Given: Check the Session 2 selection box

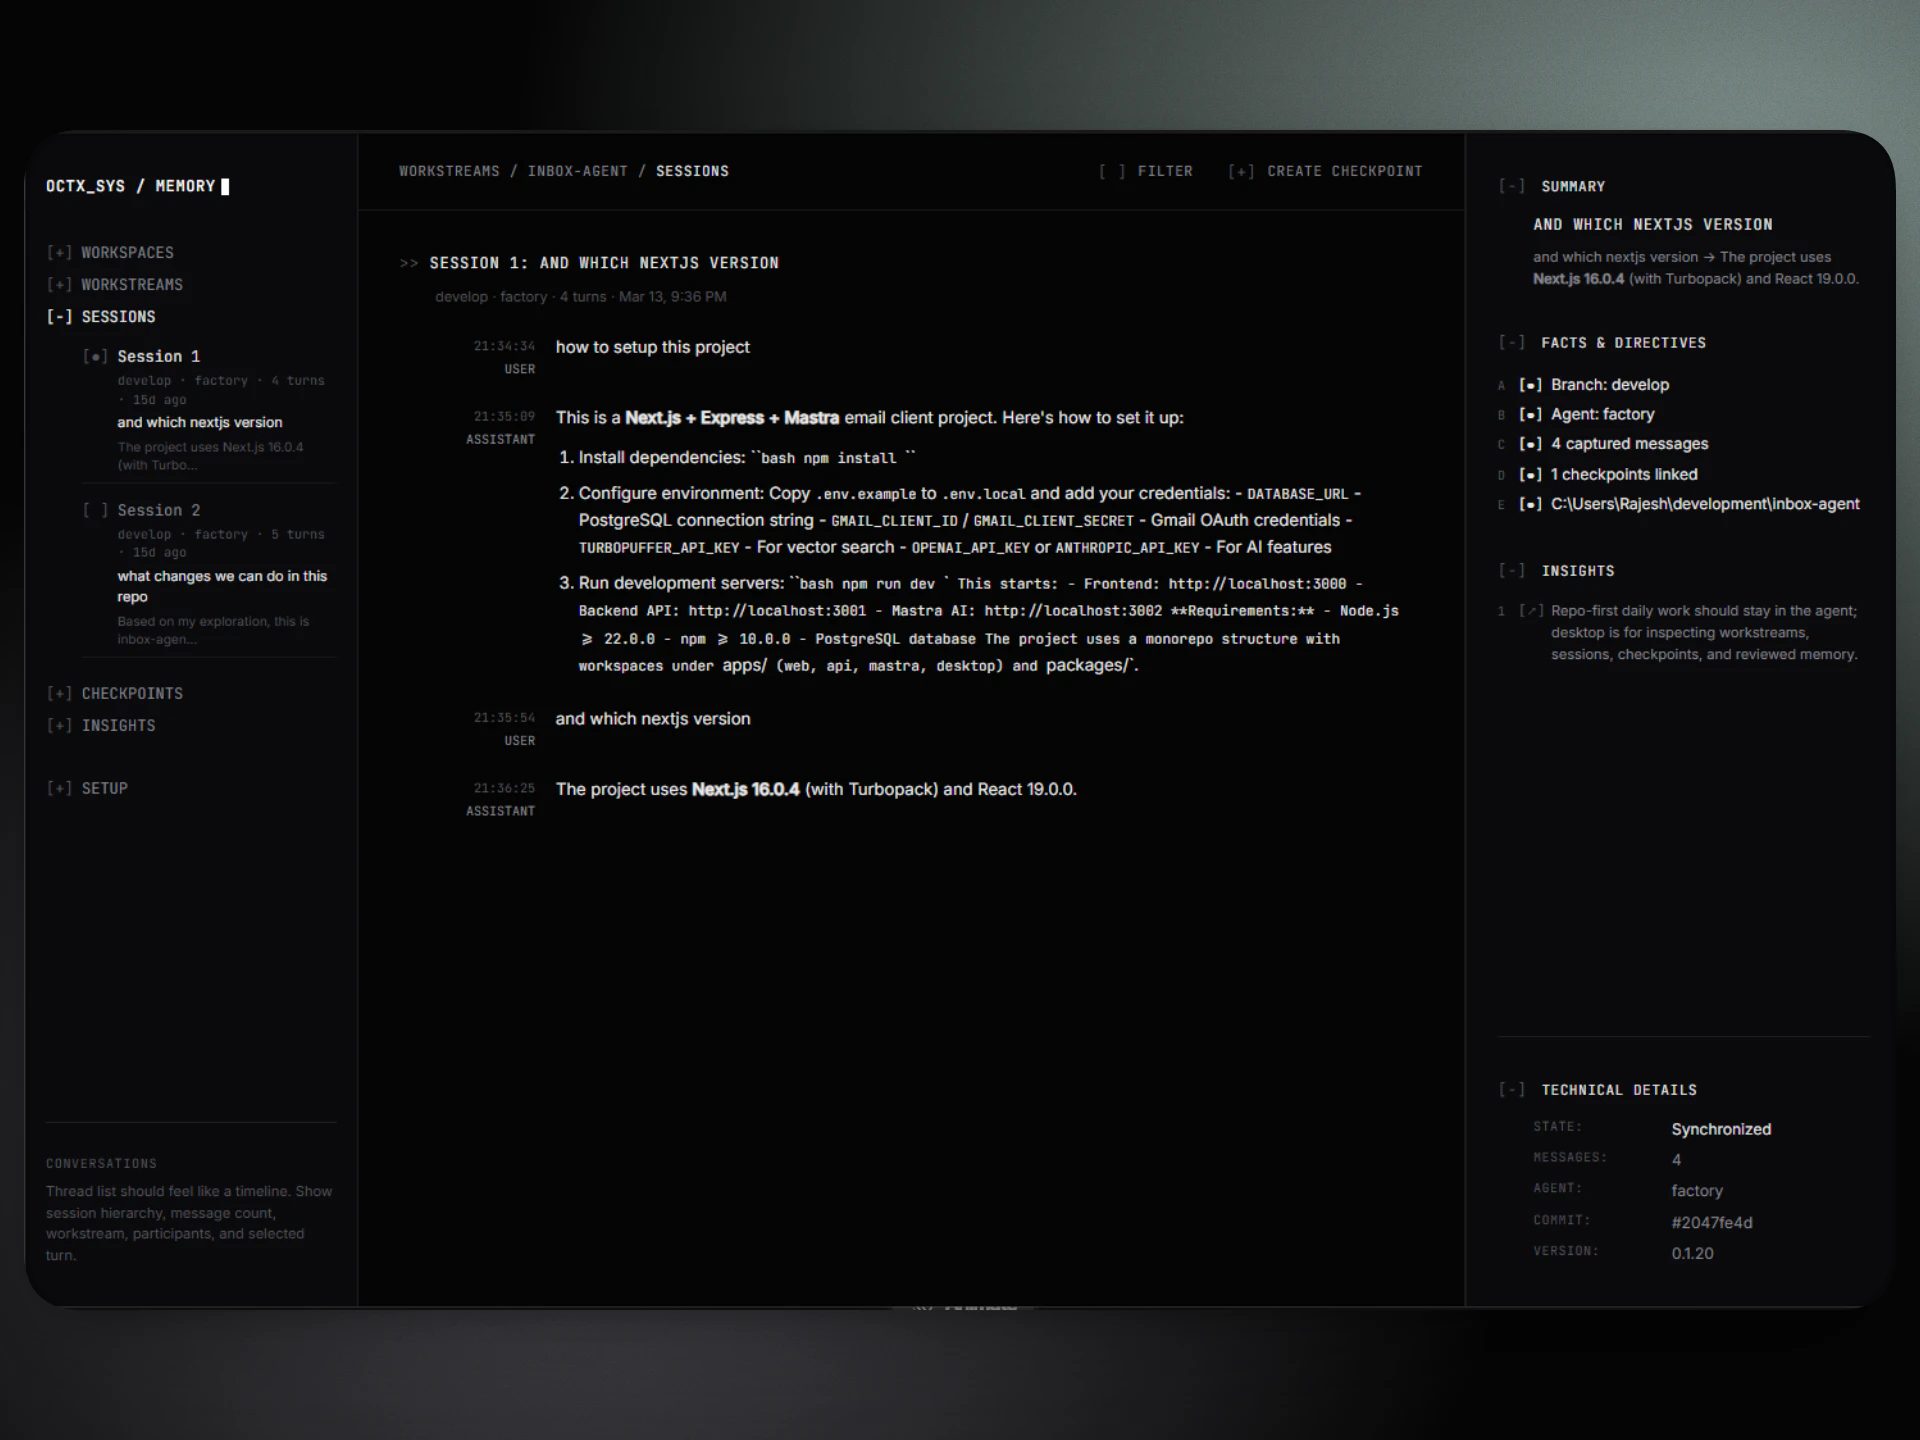Looking at the screenshot, I should coord(95,511).
